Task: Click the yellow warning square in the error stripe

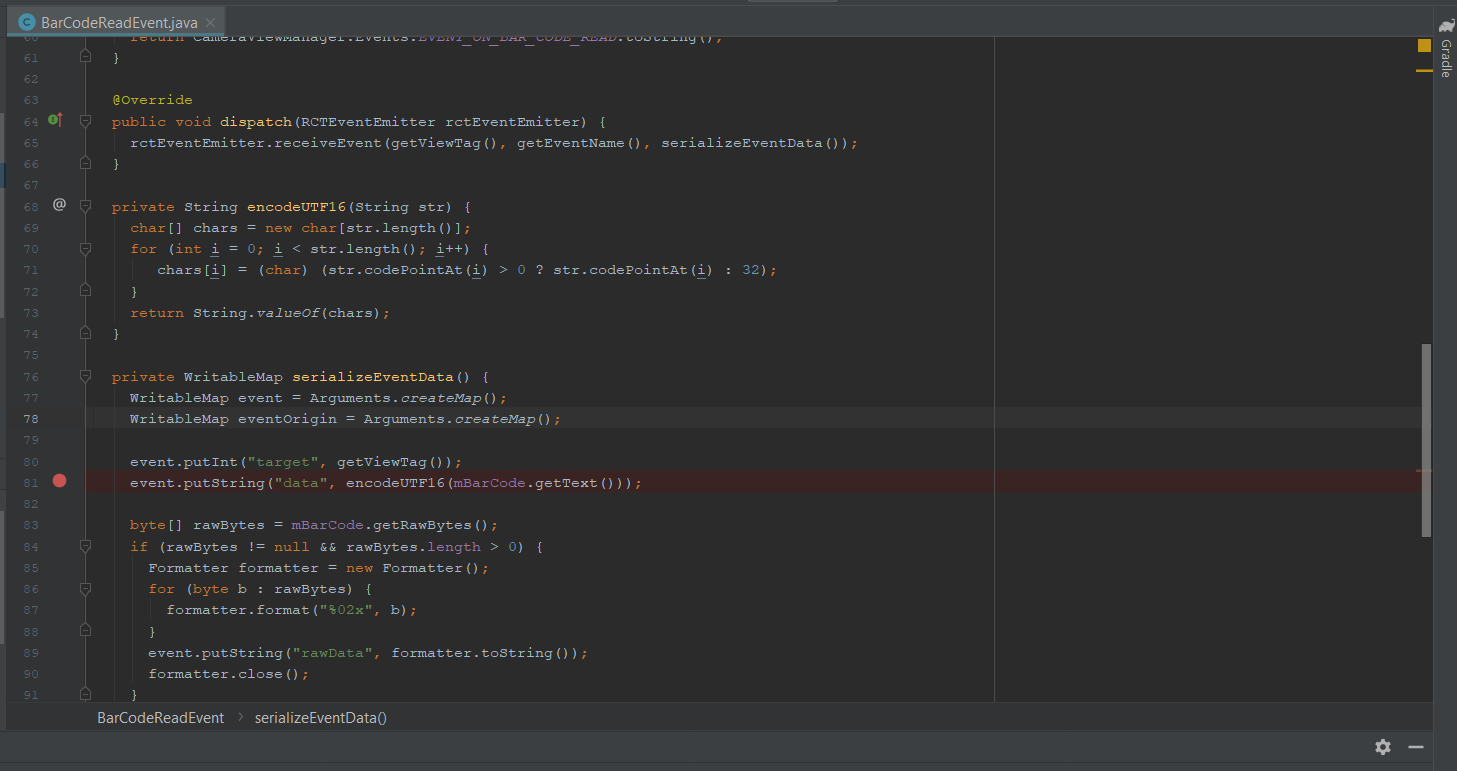Action: [x=1424, y=46]
